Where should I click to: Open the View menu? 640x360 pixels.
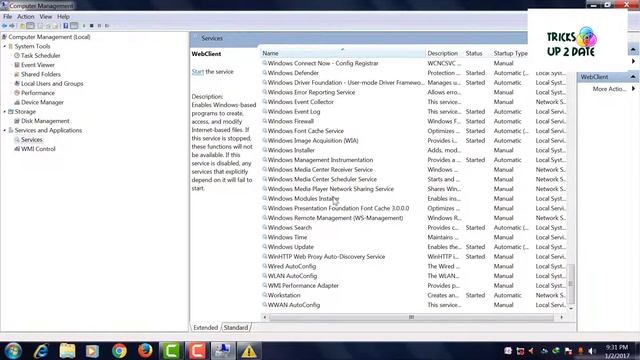click(45, 17)
